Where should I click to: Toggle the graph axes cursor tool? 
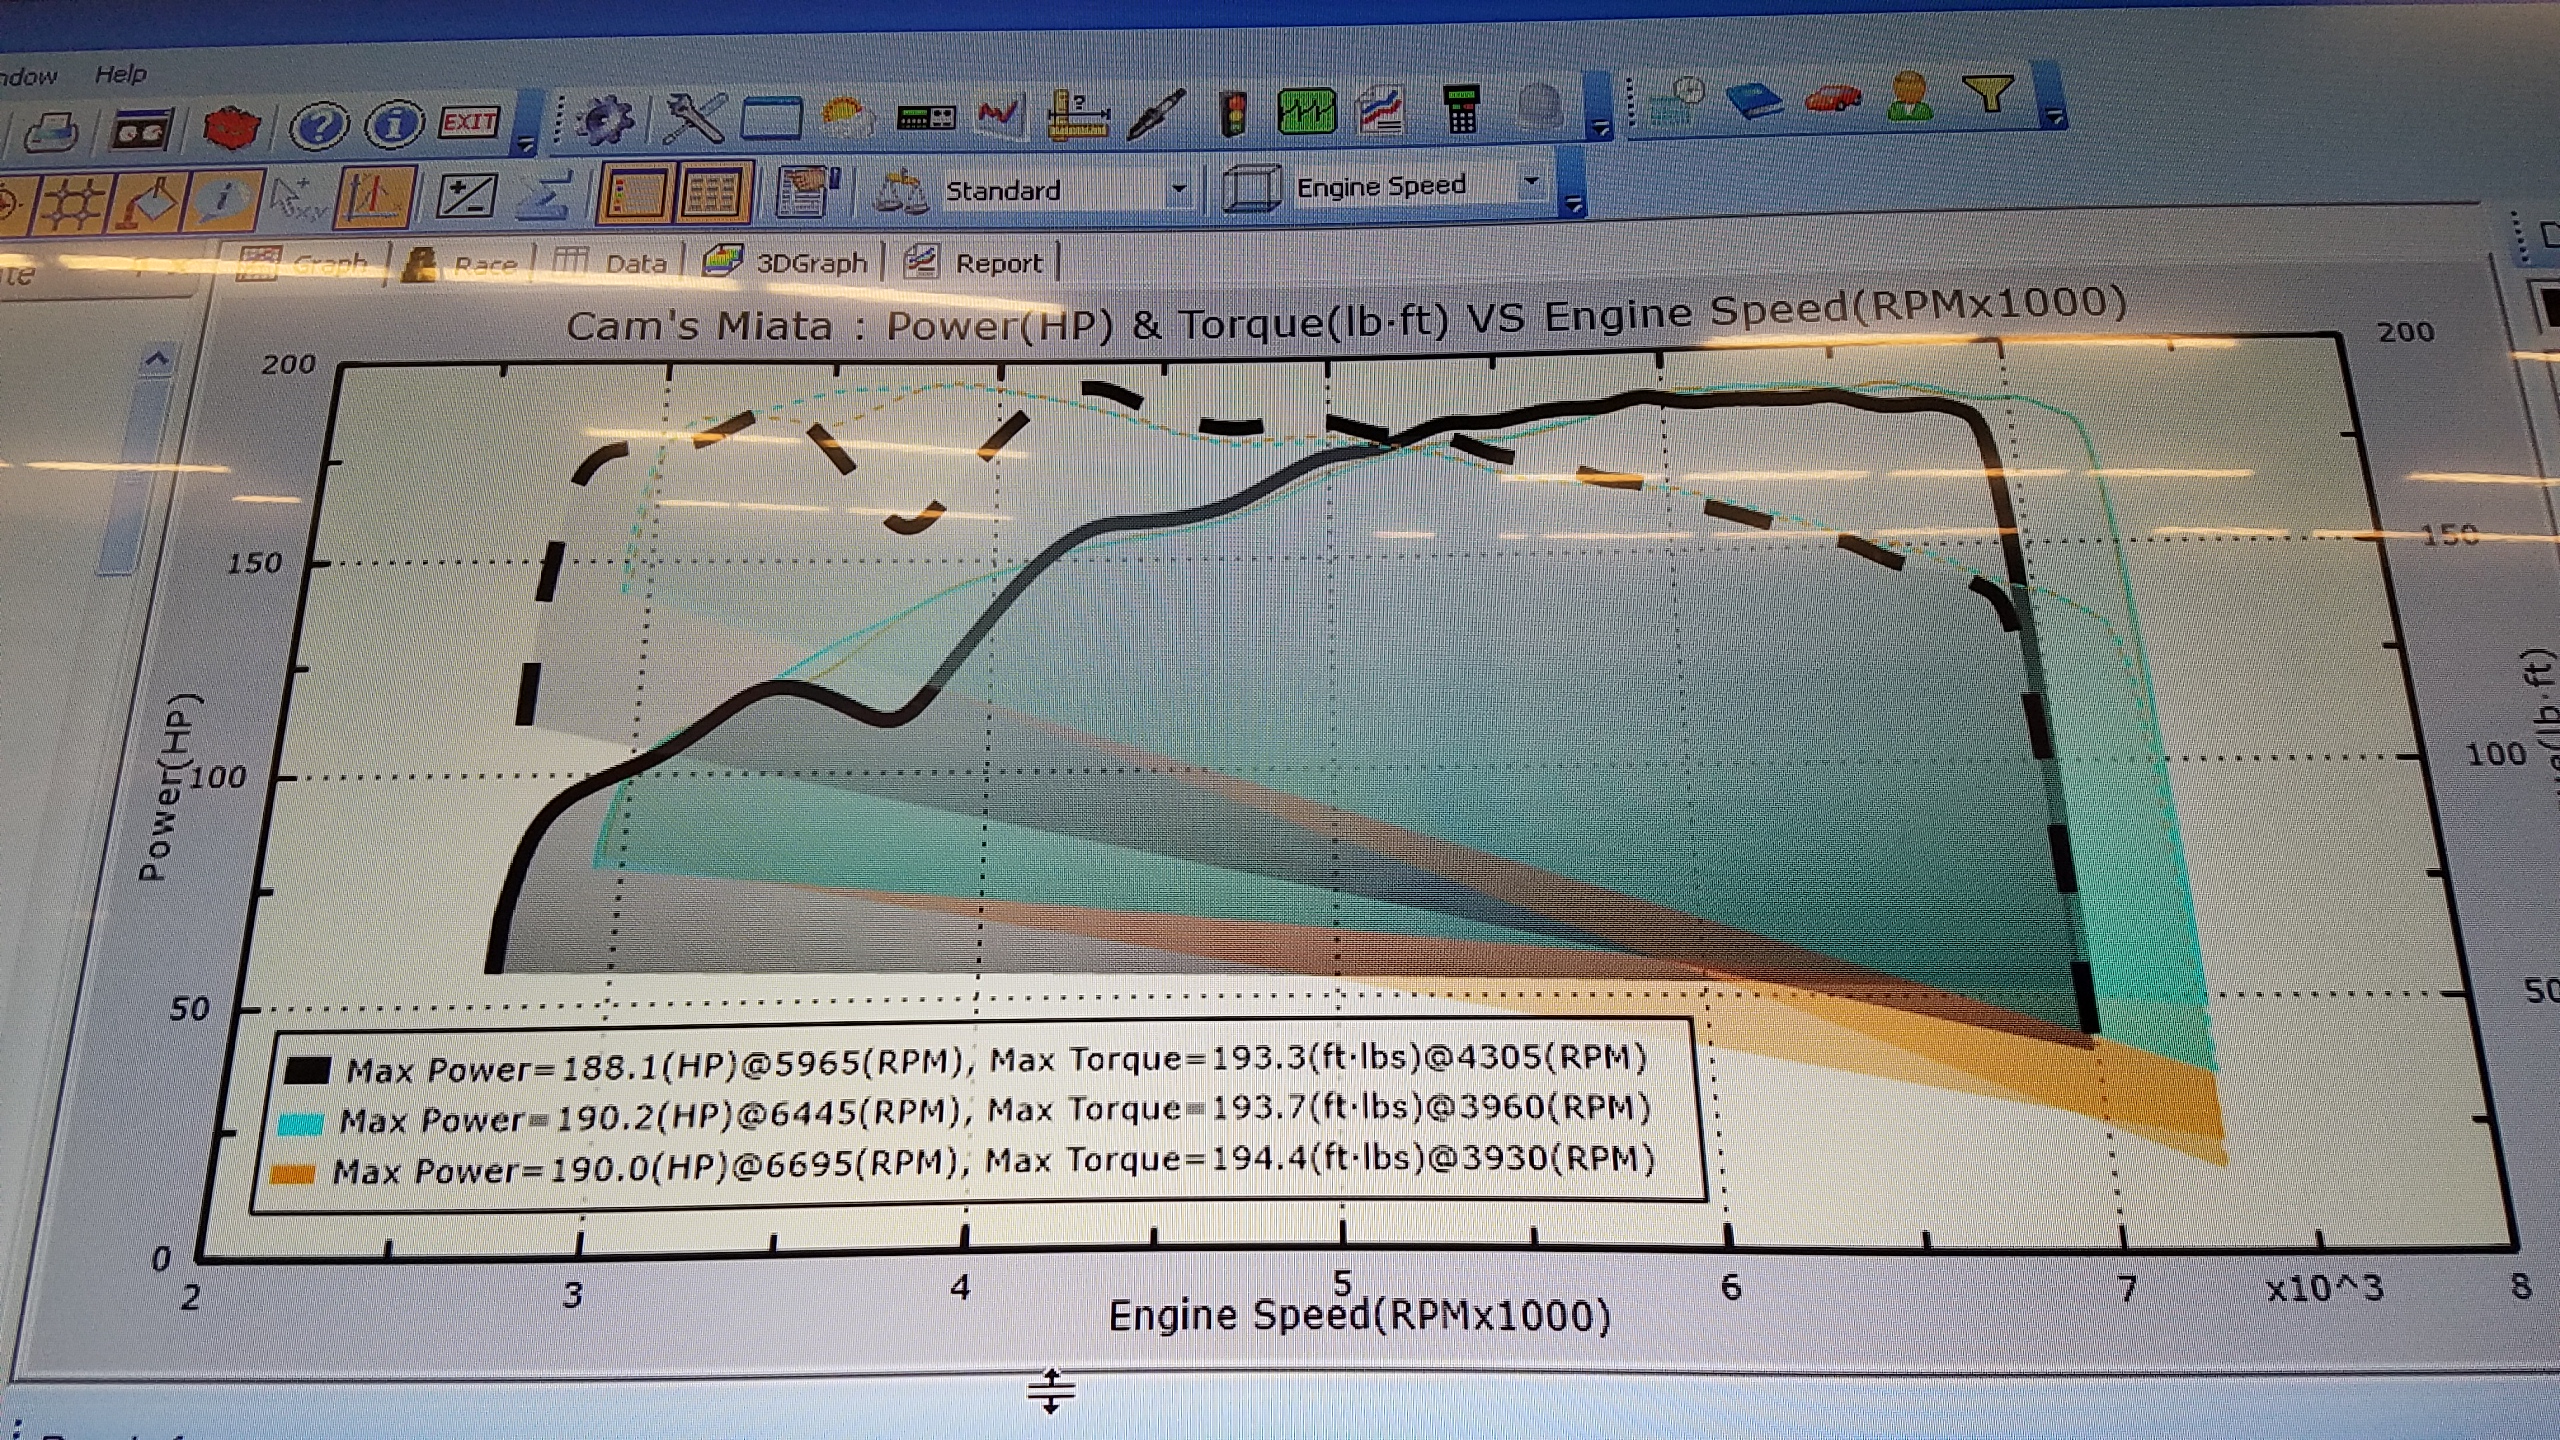click(x=372, y=196)
